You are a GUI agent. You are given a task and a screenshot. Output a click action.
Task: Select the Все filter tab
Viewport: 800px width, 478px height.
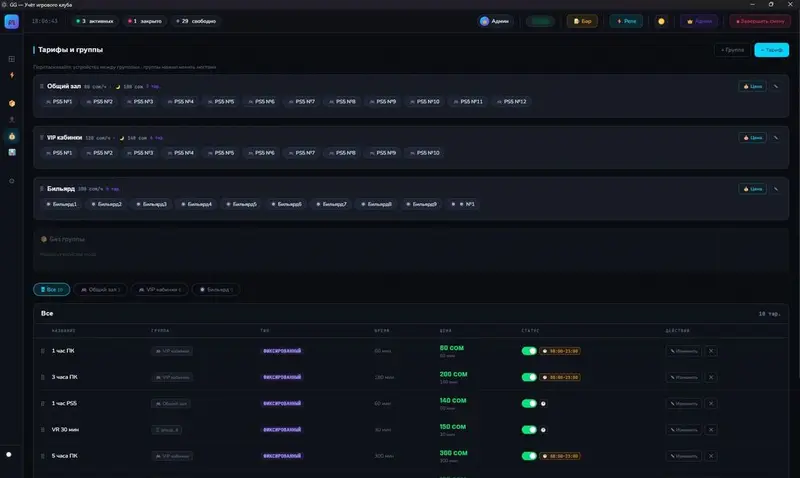52,289
